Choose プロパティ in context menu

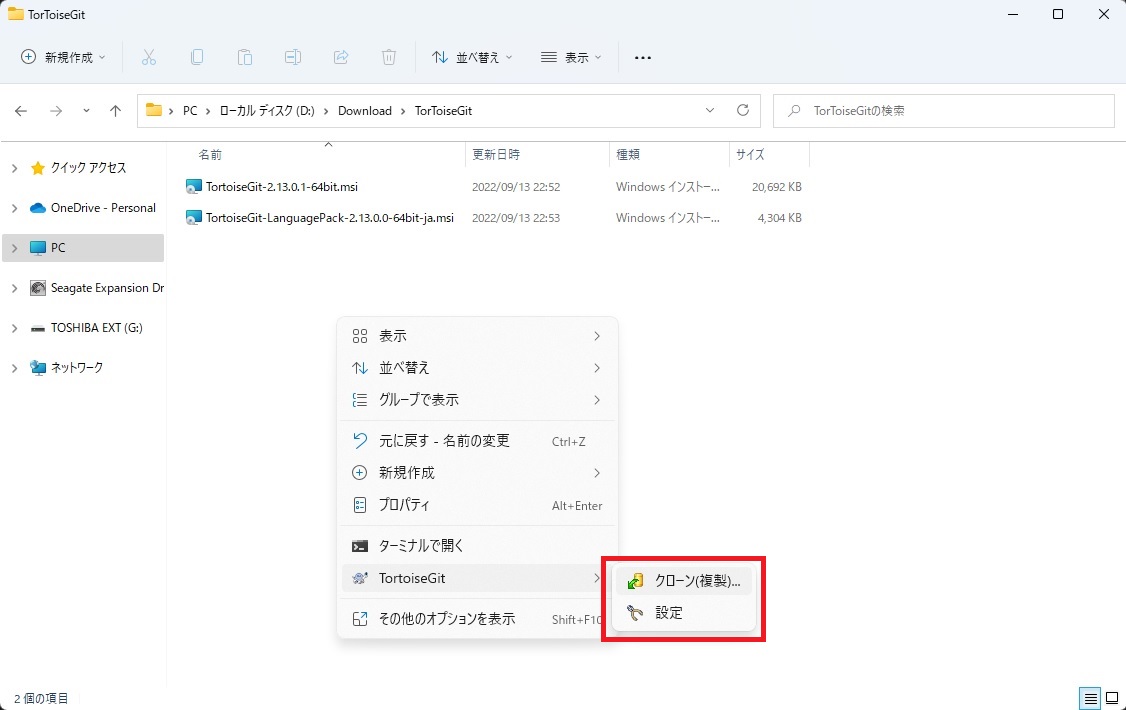(477, 505)
